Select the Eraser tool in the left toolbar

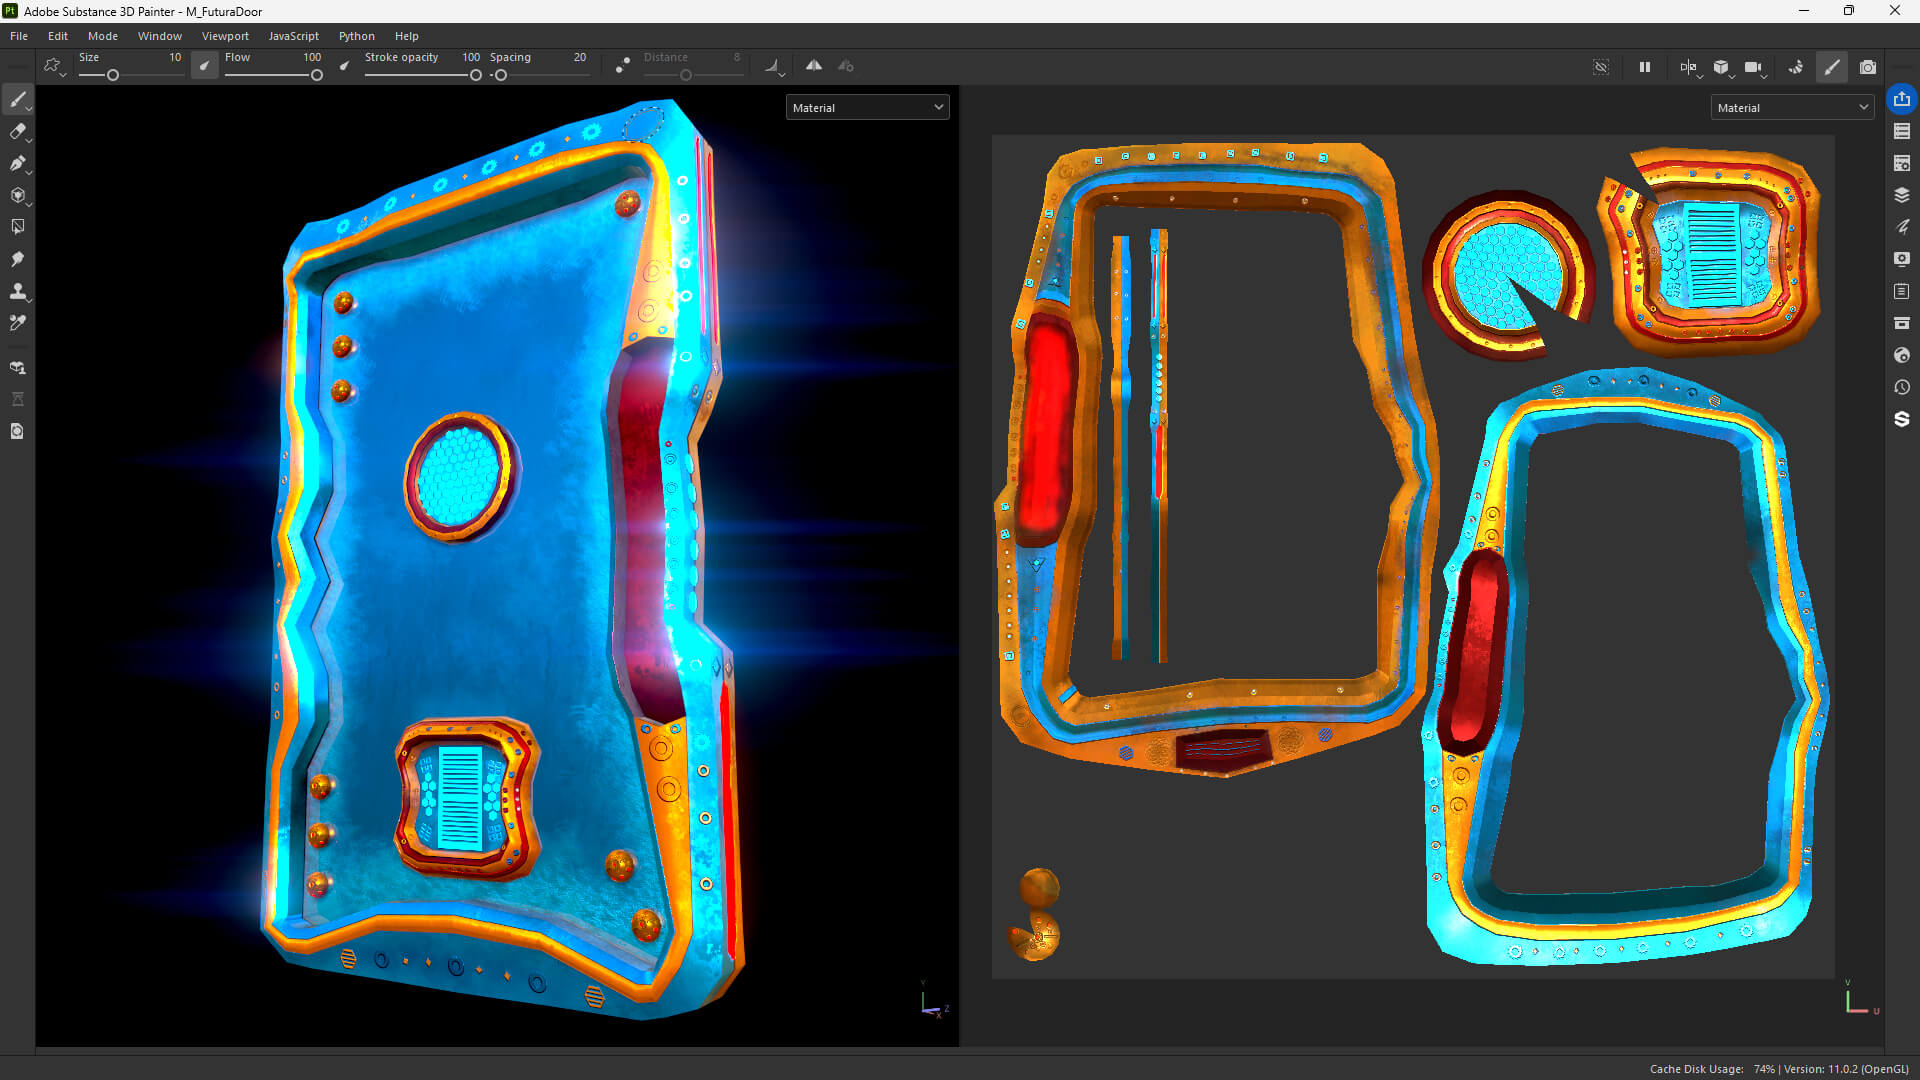tap(18, 132)
